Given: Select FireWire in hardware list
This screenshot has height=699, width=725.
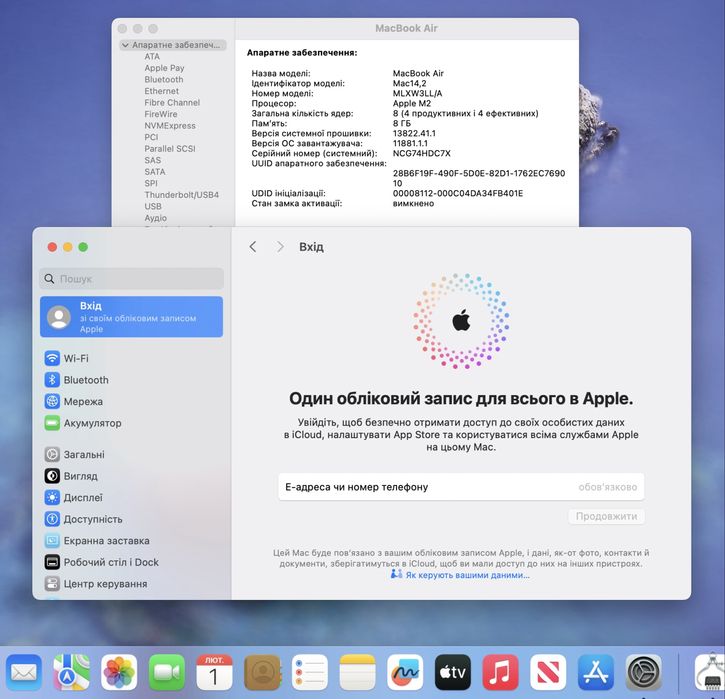Looking at the screenshot, I should [160, 114].
